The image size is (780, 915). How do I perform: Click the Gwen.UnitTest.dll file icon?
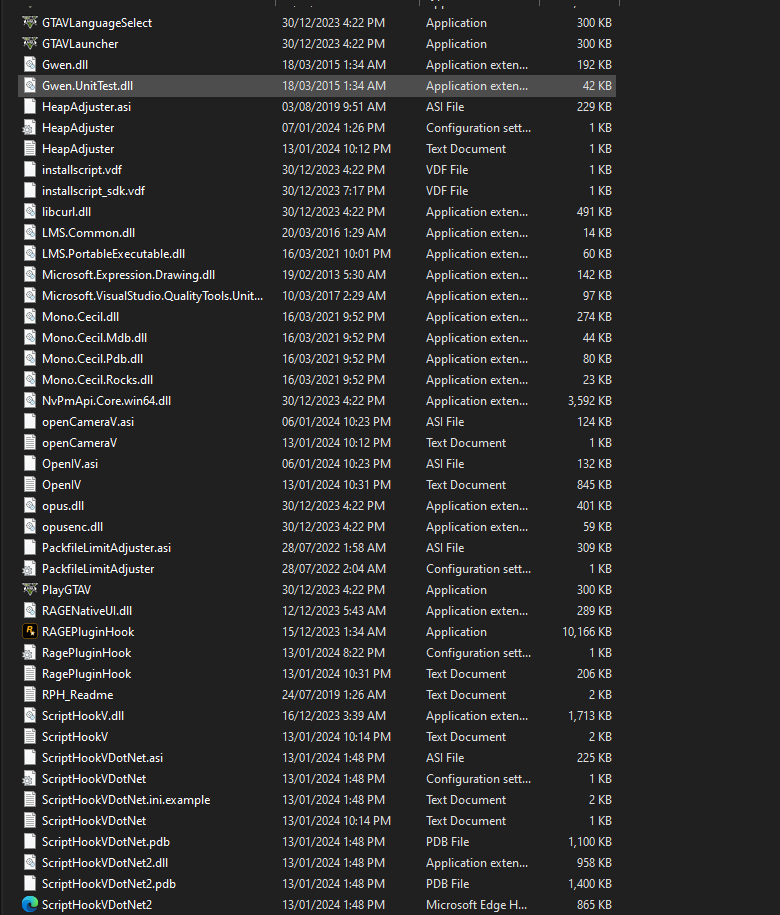click(x=30, y=86)
